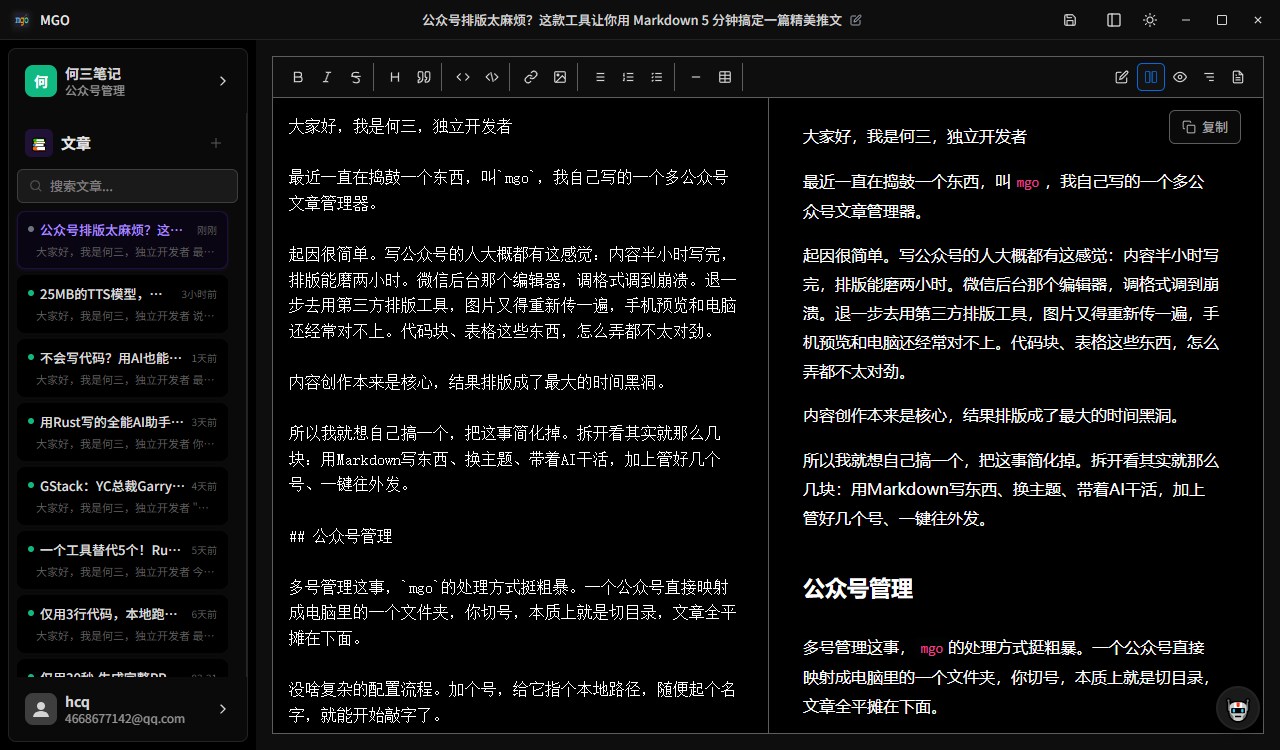Insert a blockquote using the quote icon
Viewport: 1280px width, 750px height.
tap(423, 77)
